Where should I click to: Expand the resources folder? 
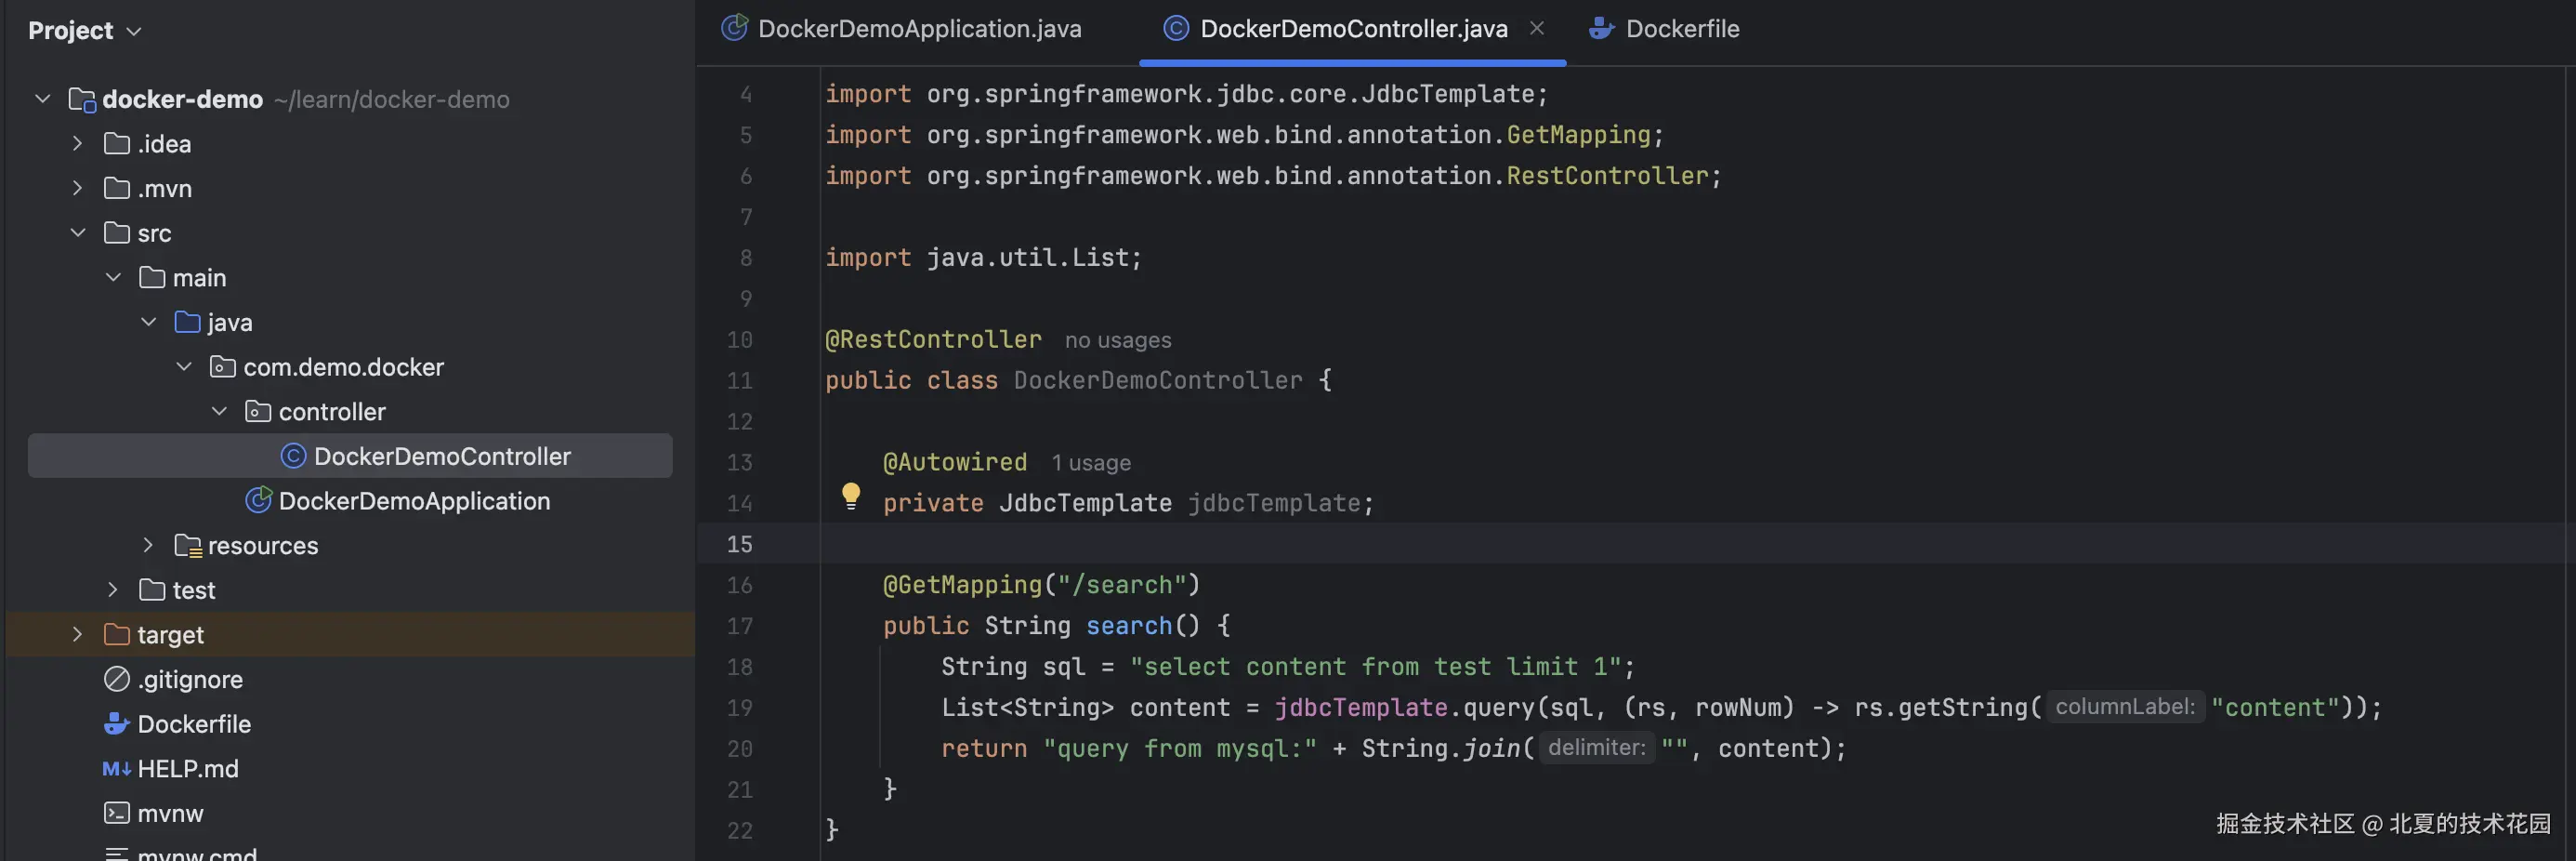click(148, 545)
